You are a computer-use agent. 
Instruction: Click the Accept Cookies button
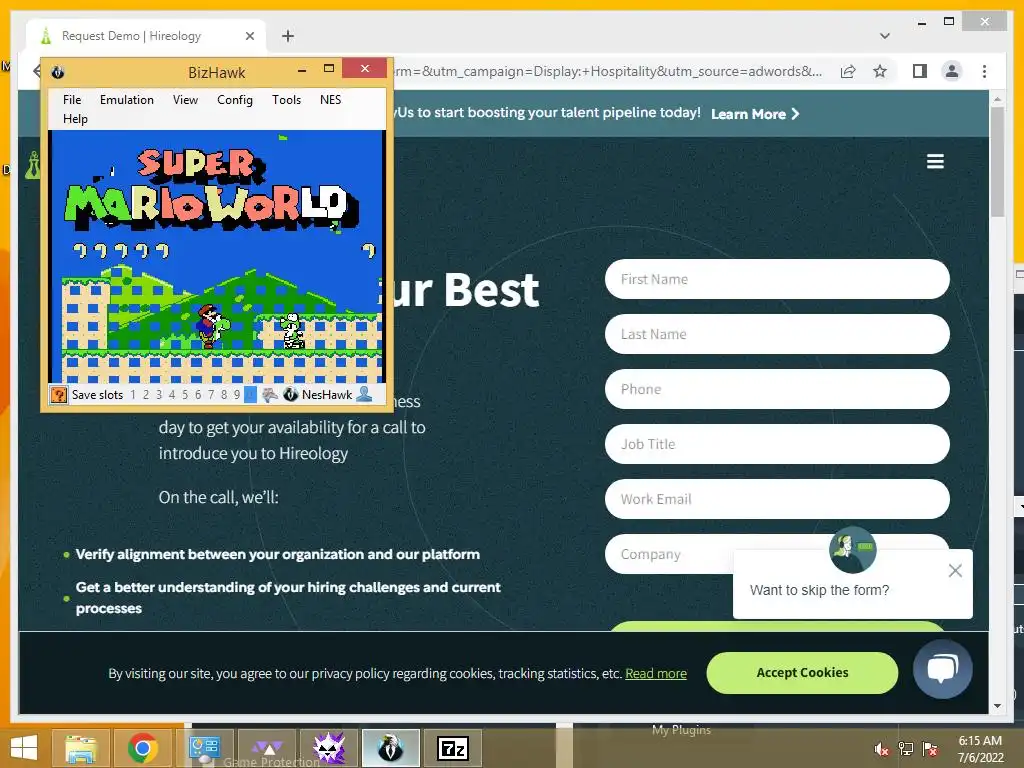tap(802, 673)
